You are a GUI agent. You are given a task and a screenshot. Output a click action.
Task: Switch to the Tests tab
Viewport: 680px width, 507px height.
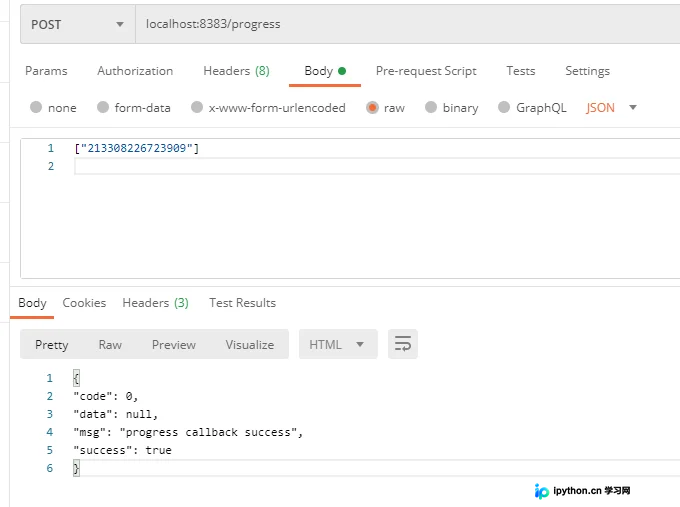click(x=520, y=71)
